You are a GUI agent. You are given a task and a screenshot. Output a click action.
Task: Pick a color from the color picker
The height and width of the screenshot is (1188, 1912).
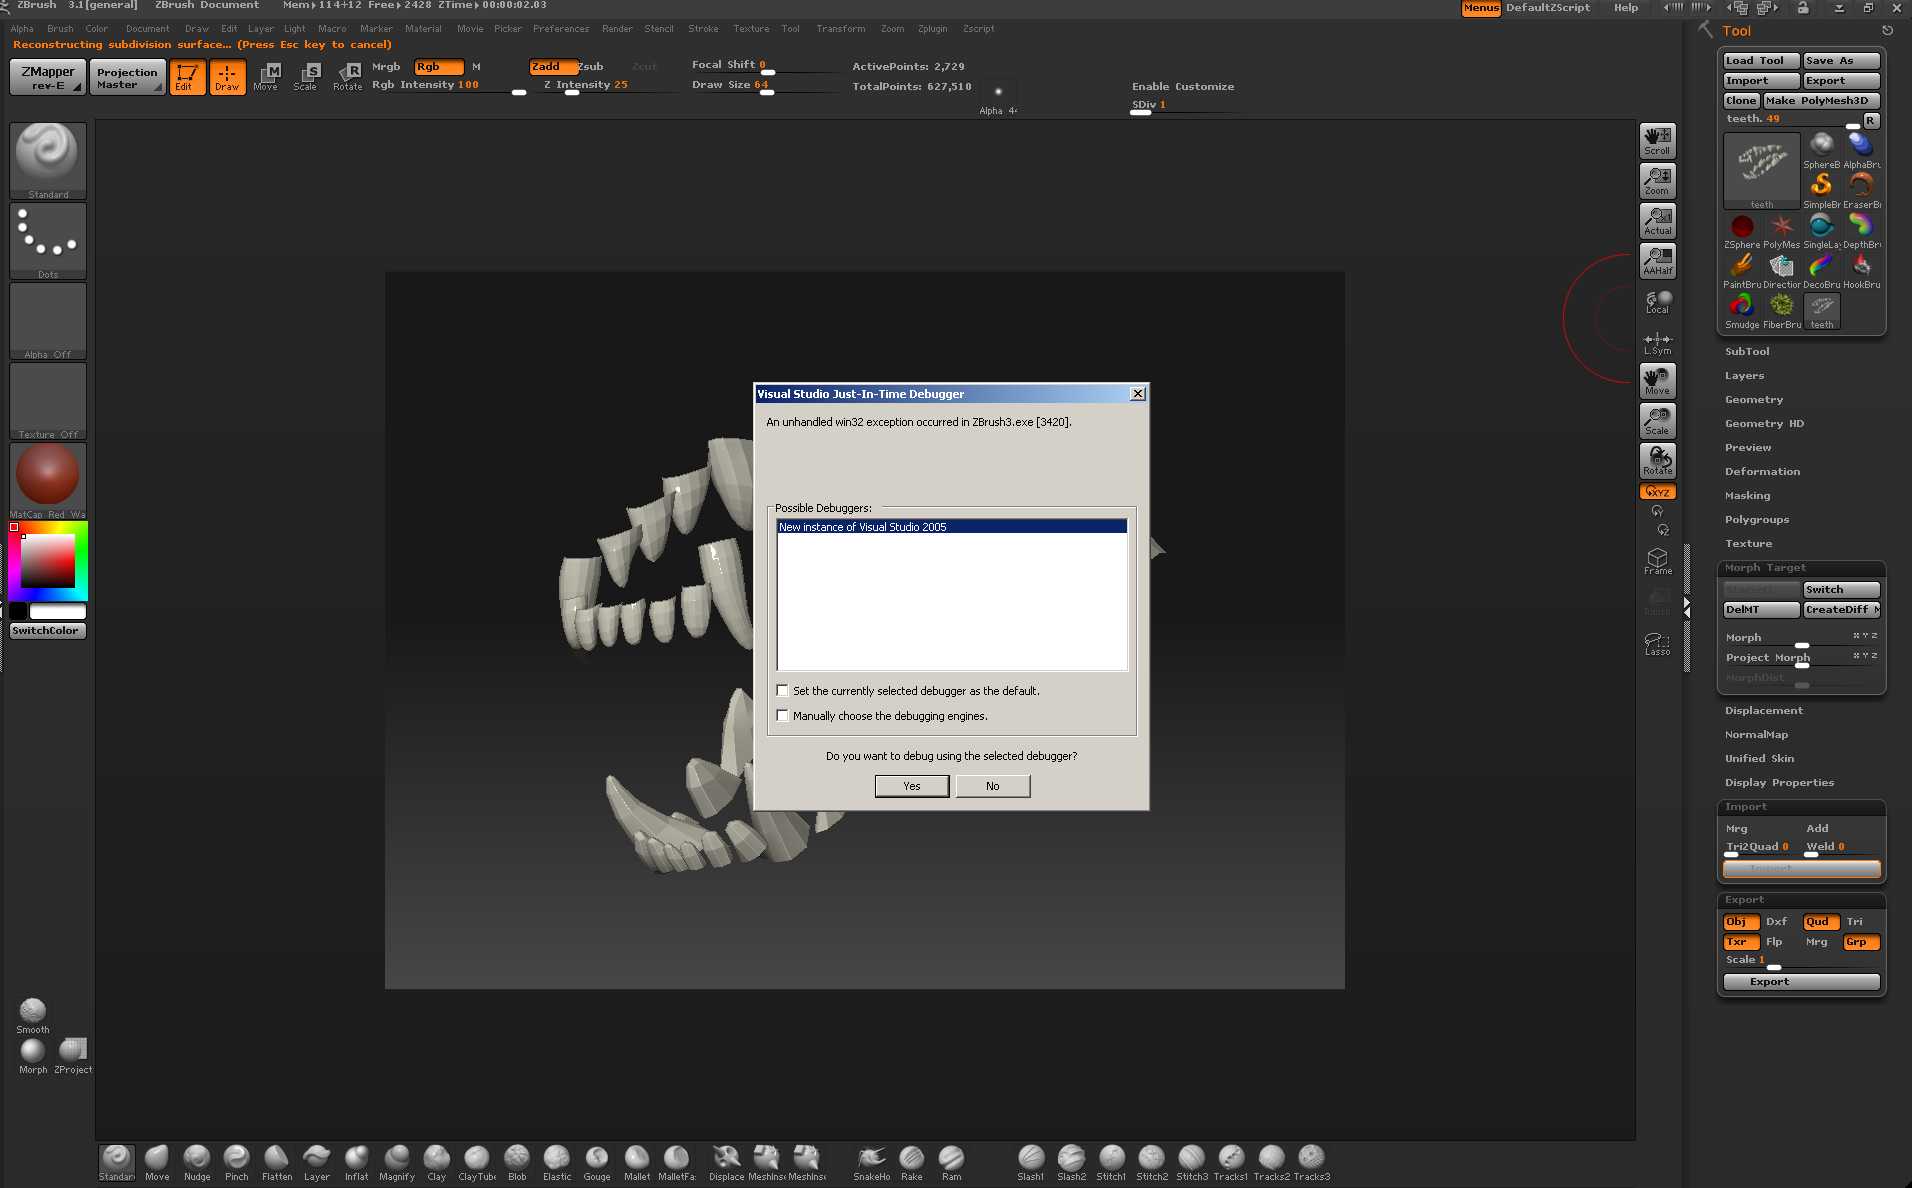click(x=45, y=560)
